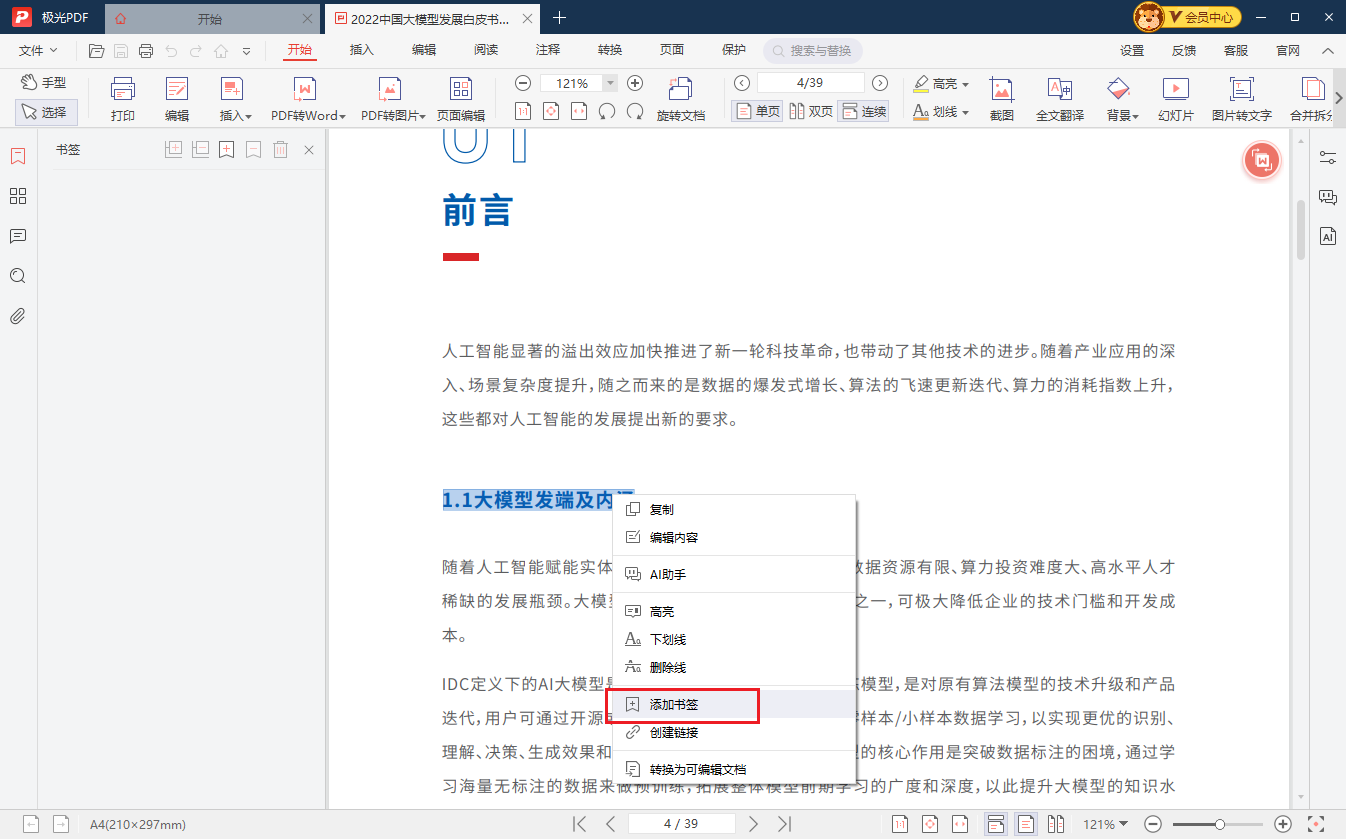Launch 全文翻译 full-text translation

[1060, 99]
